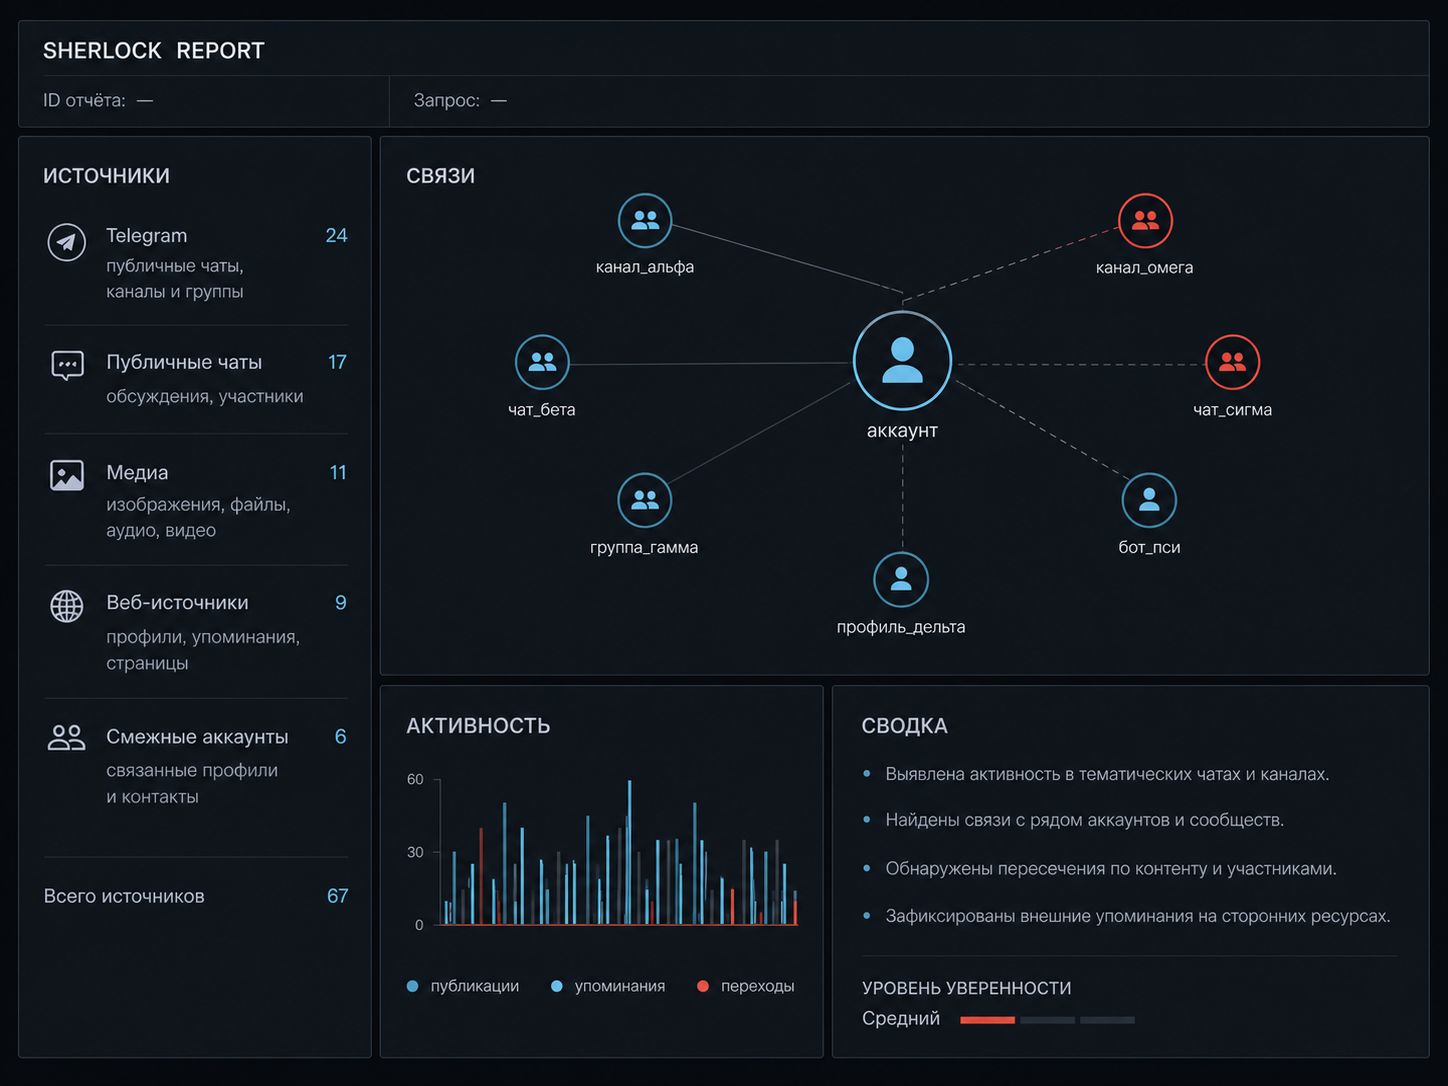Click the red переходы legend dot
Image resolution: width=1448 pixels, height=1086 pixels.
tap(703, 986)
